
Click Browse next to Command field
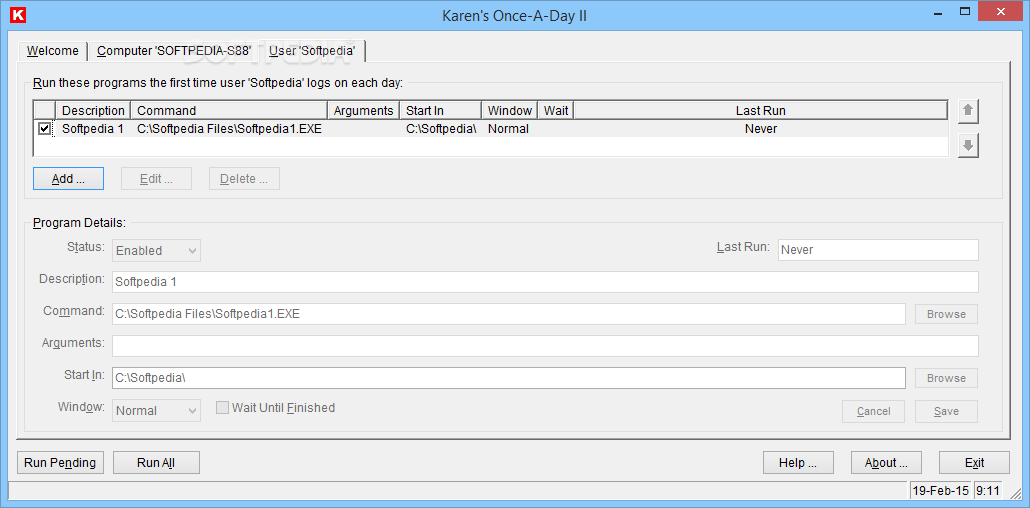(x=947, y=314)
